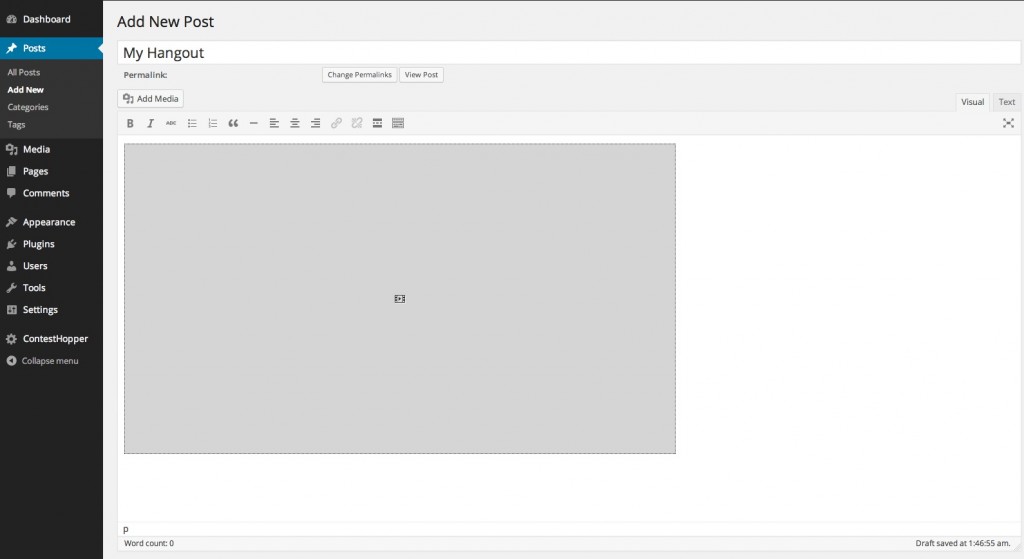
Task: Open the Plugins menu in sidebar
Action: click(x=38, y=244)
